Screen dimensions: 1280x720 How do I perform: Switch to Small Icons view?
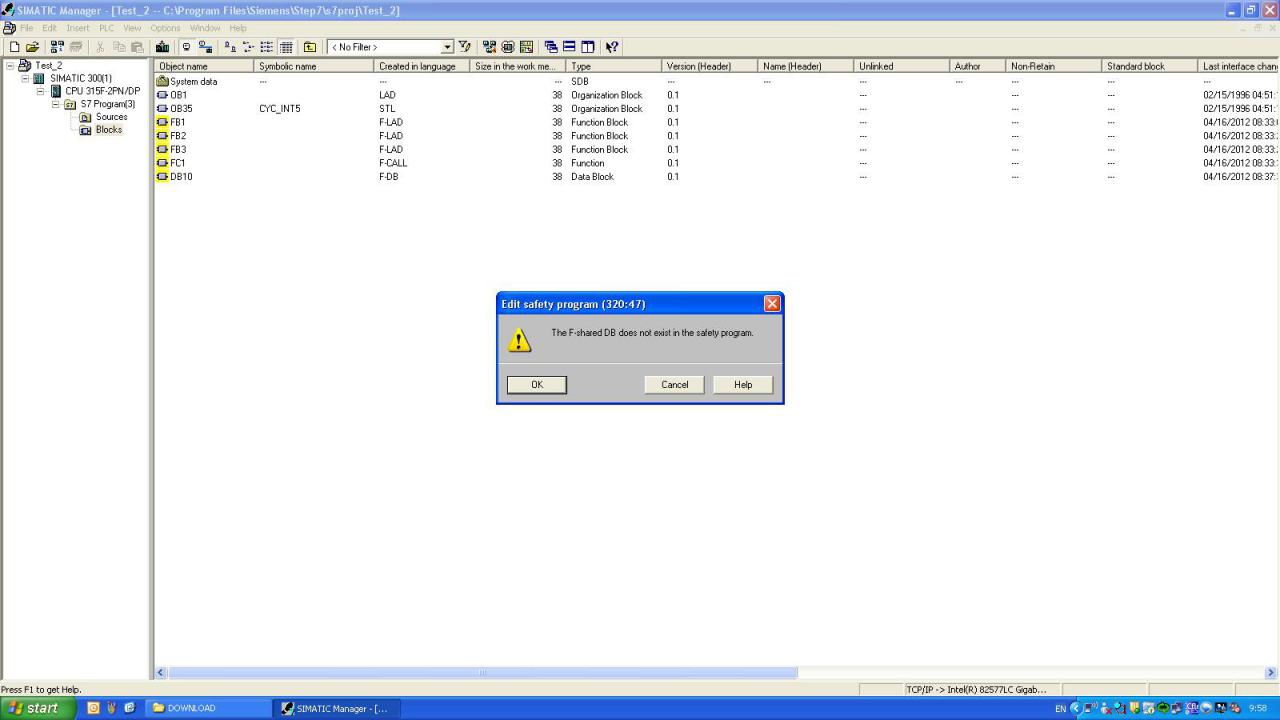pos(248,47)
